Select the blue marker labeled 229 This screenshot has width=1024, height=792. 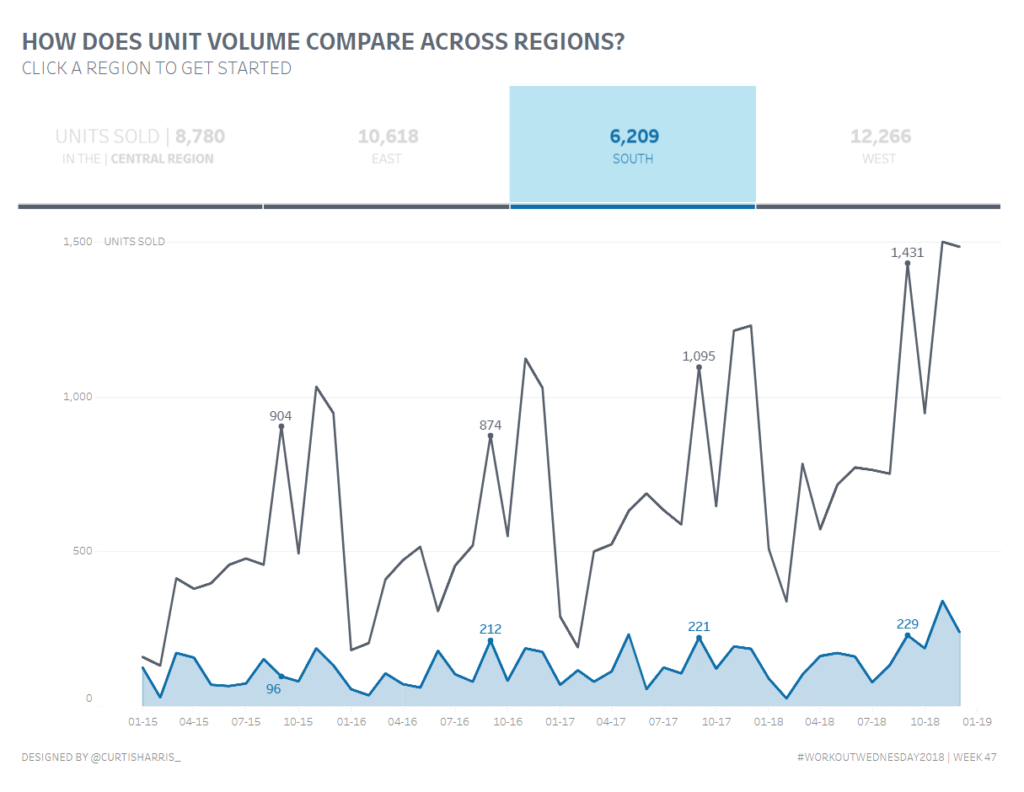(908, 636)
